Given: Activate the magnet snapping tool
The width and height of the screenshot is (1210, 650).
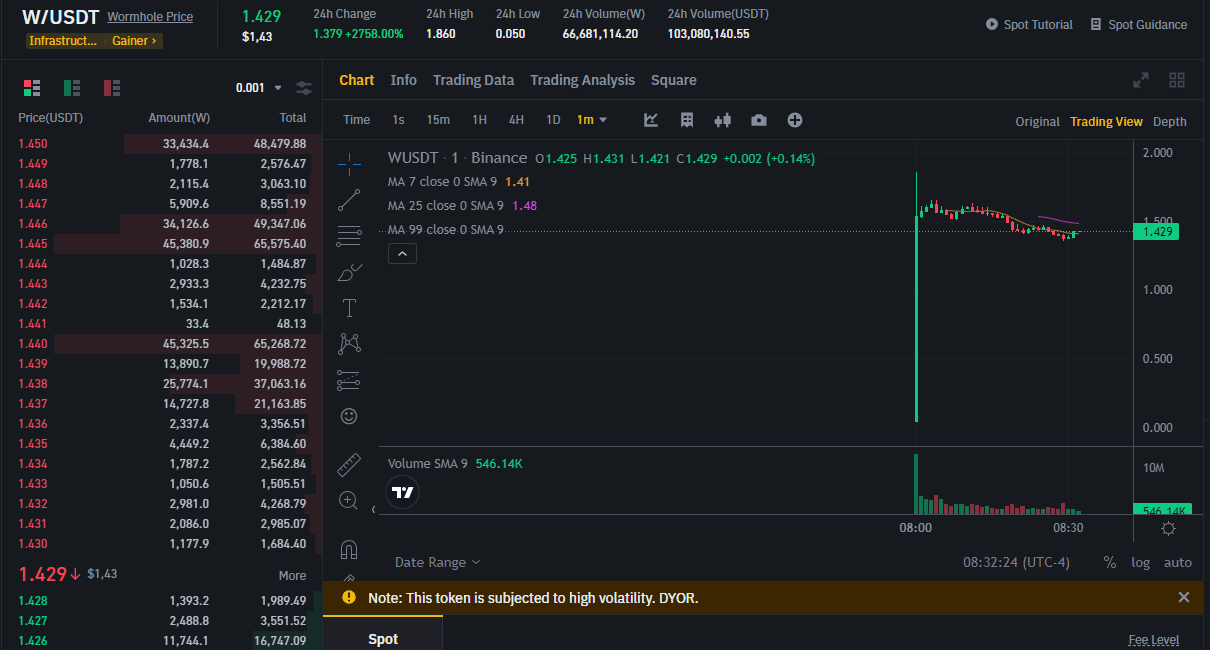Looking at the screenshot, I should [349, 549].
